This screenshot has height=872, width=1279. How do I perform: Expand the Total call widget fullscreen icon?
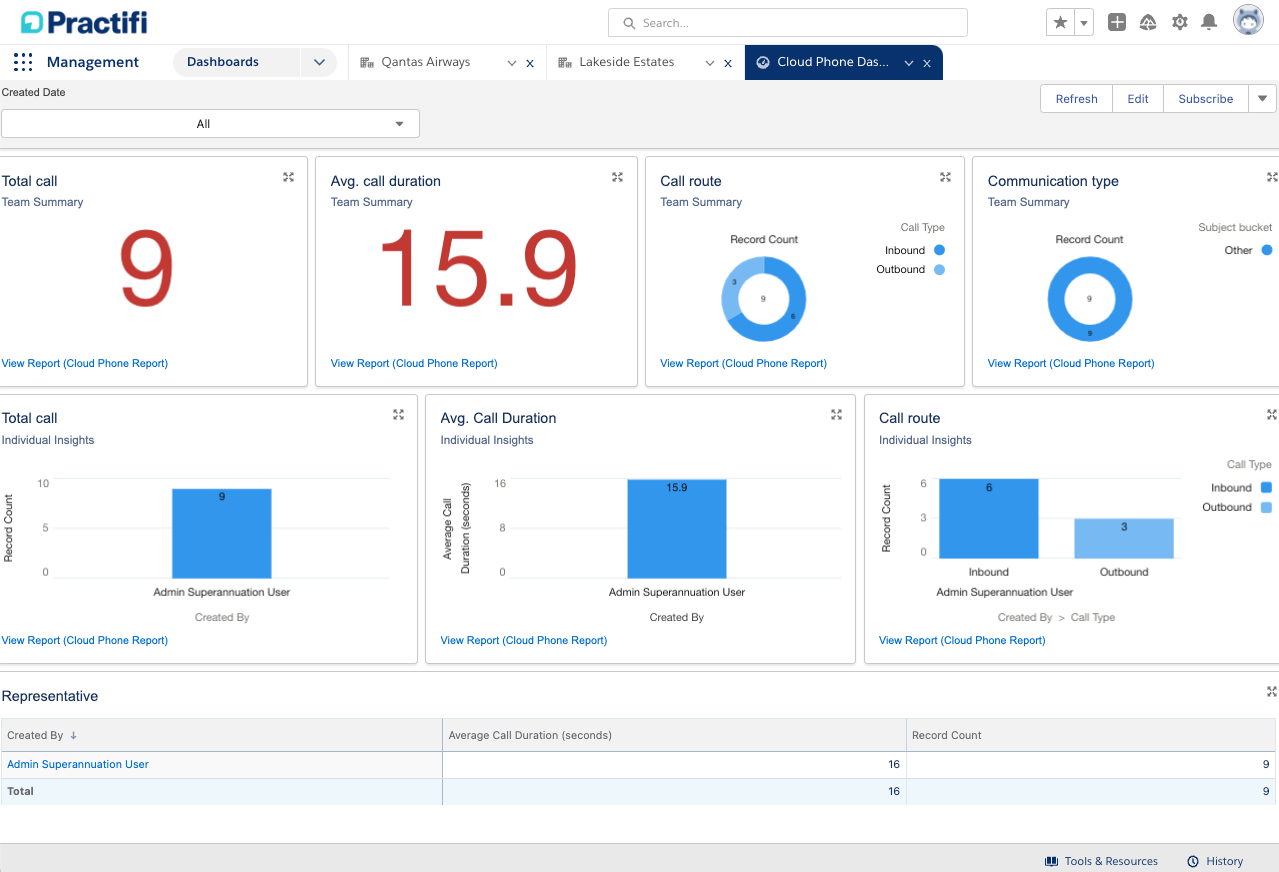[288, 176]
